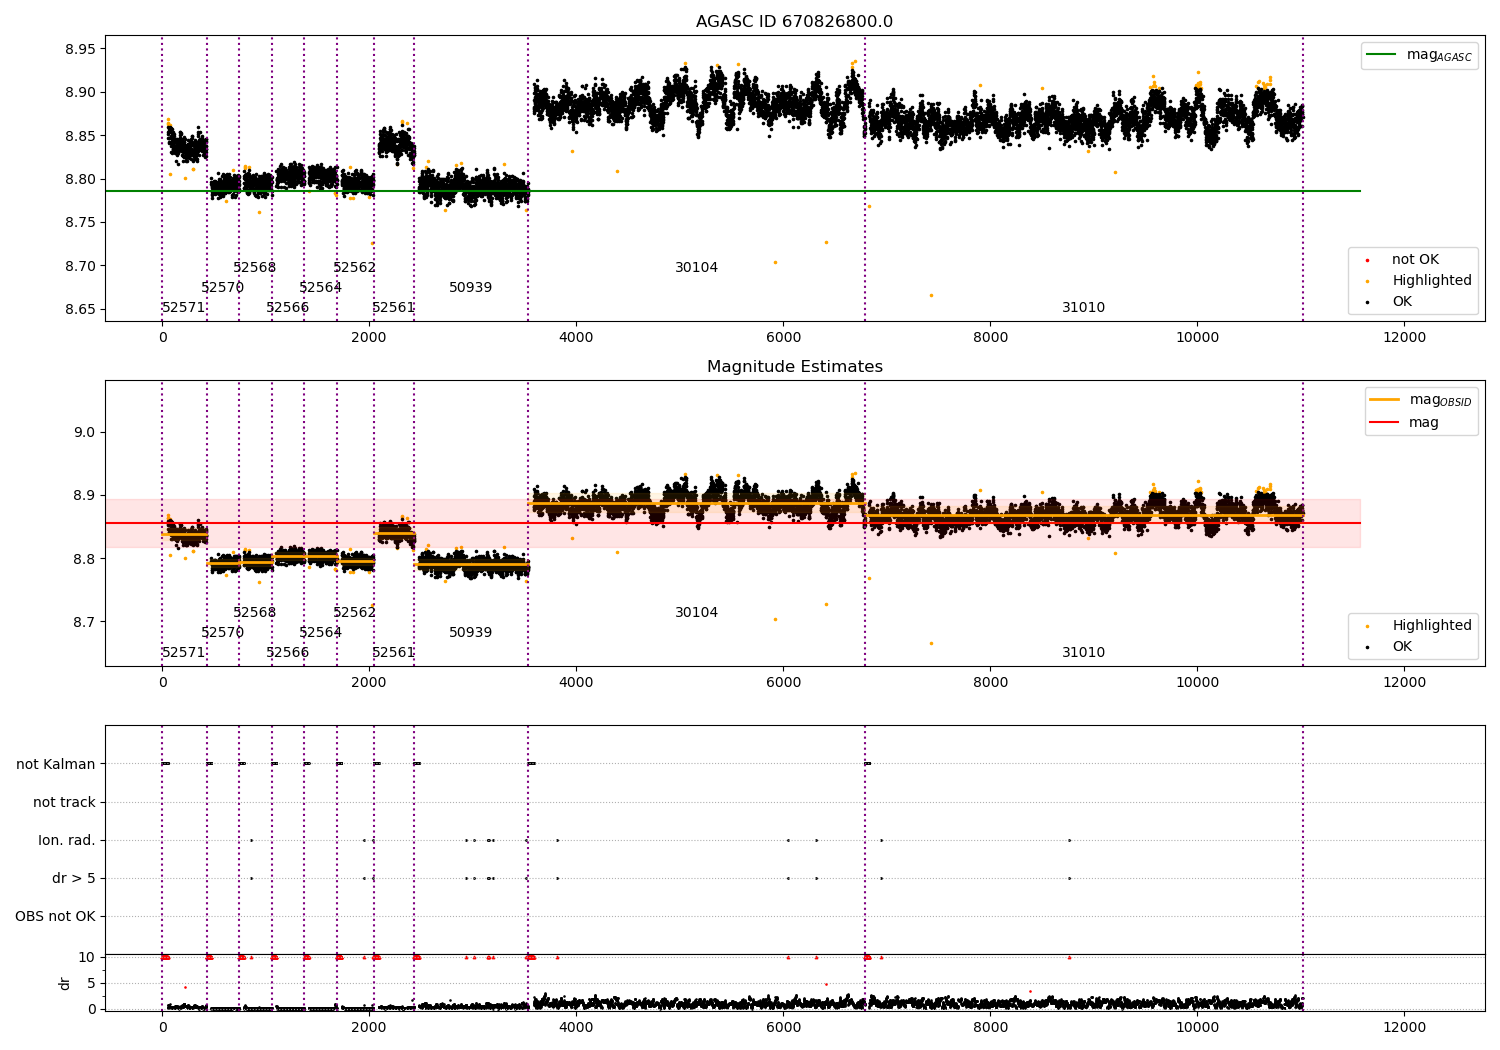Select OBSID 50939 in Magnitude Estimates plot
This screenshot has width=1500, height=1050.
(x=471, y=633)
